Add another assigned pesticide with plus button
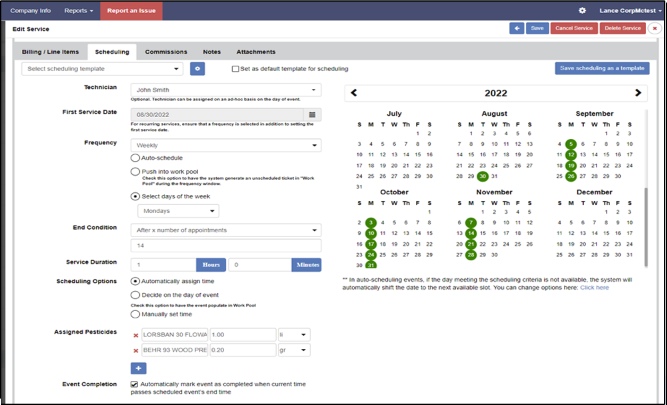 pyautogui.click(x=139, y=368)
